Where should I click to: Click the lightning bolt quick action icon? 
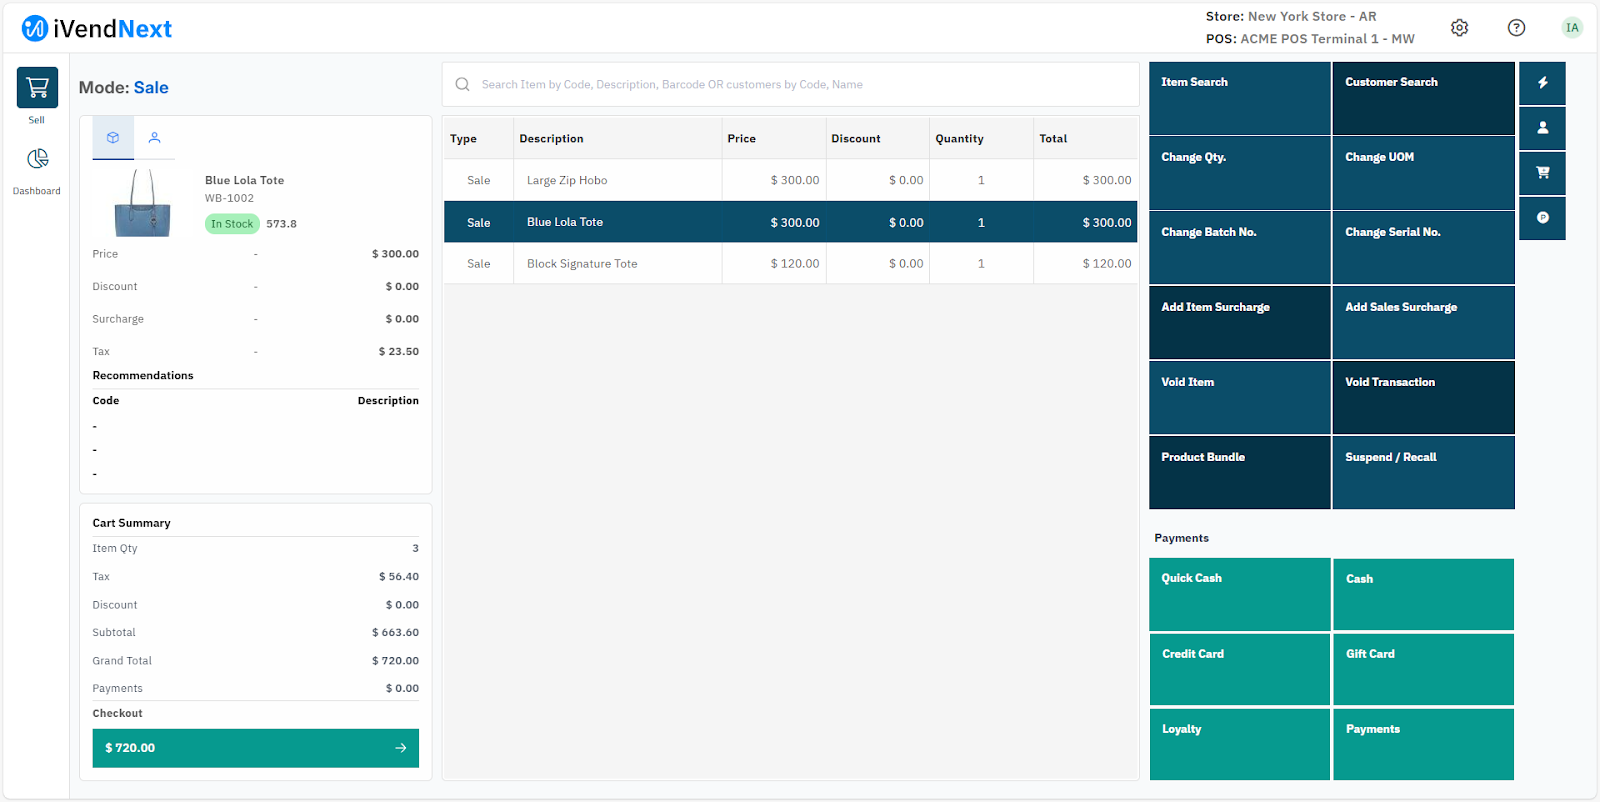coord(1542,83)
